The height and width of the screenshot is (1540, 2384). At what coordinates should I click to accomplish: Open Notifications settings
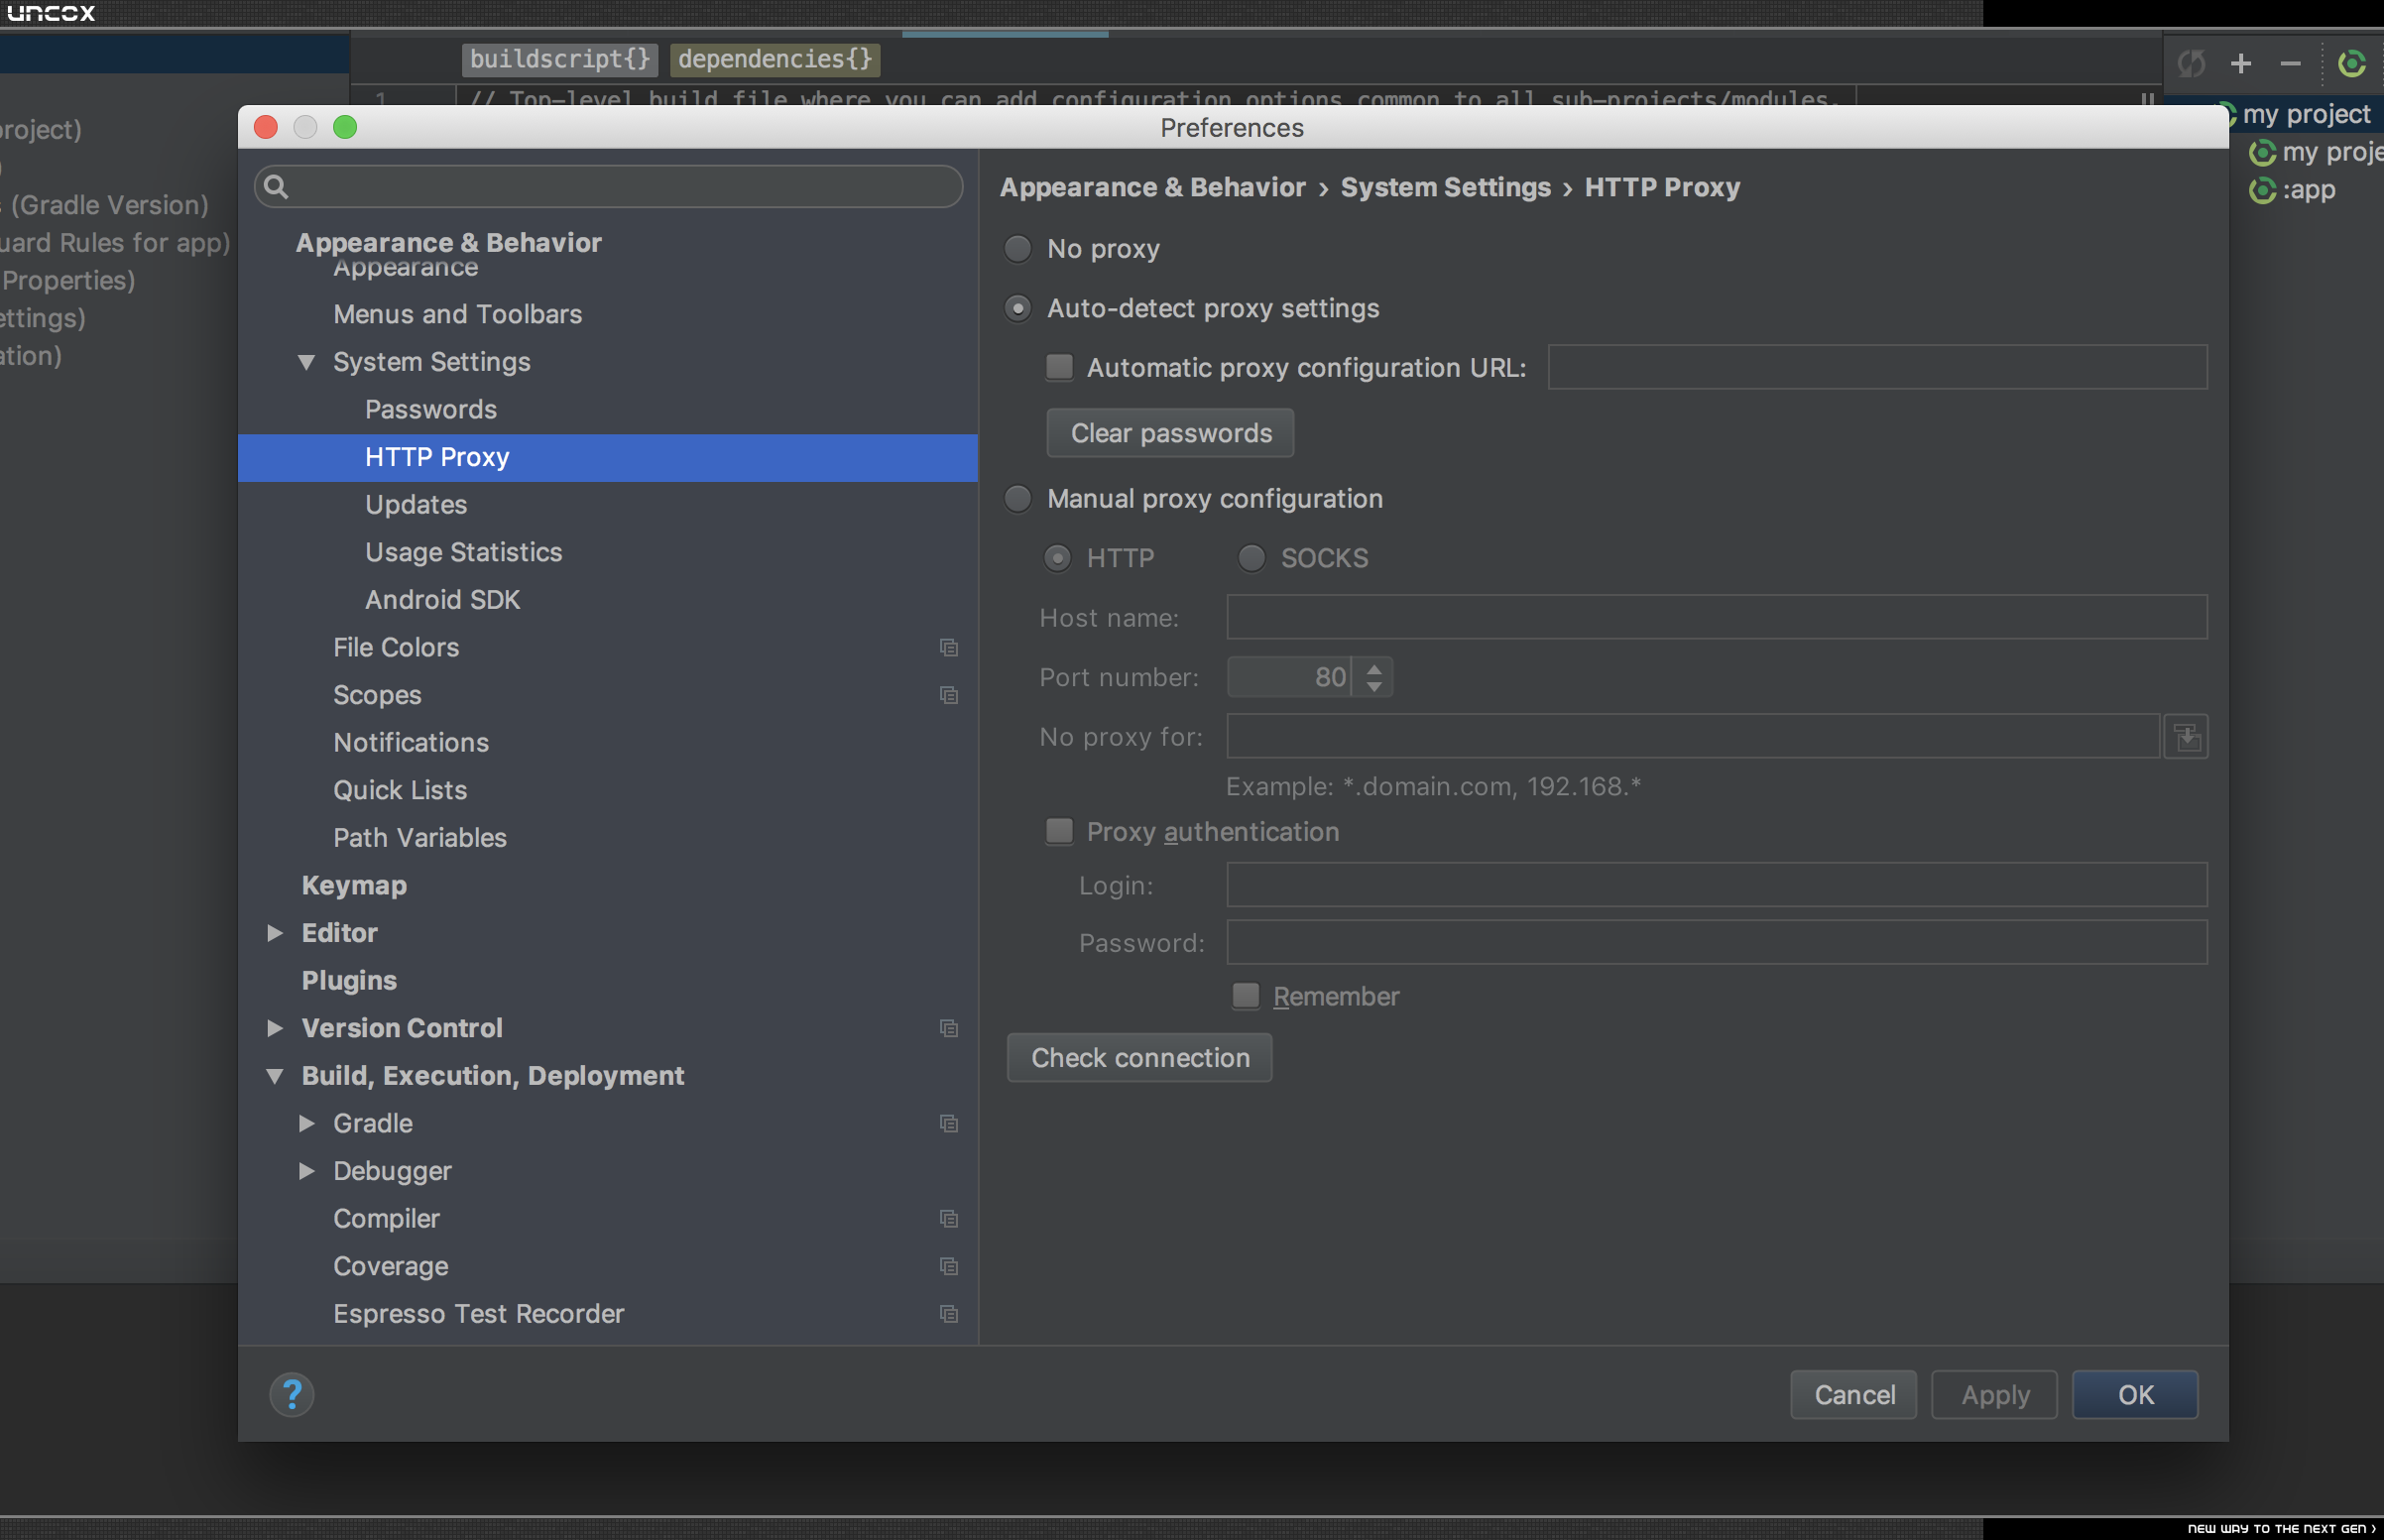pyautogui.click(x=411, y=742)
